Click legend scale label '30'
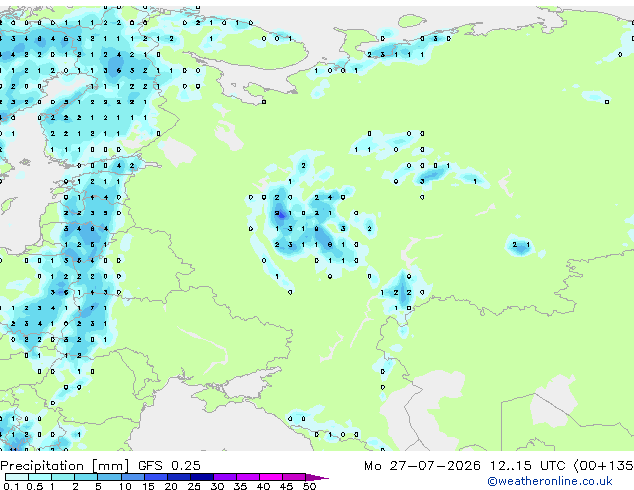634x490 pixels. click(218, 486)
